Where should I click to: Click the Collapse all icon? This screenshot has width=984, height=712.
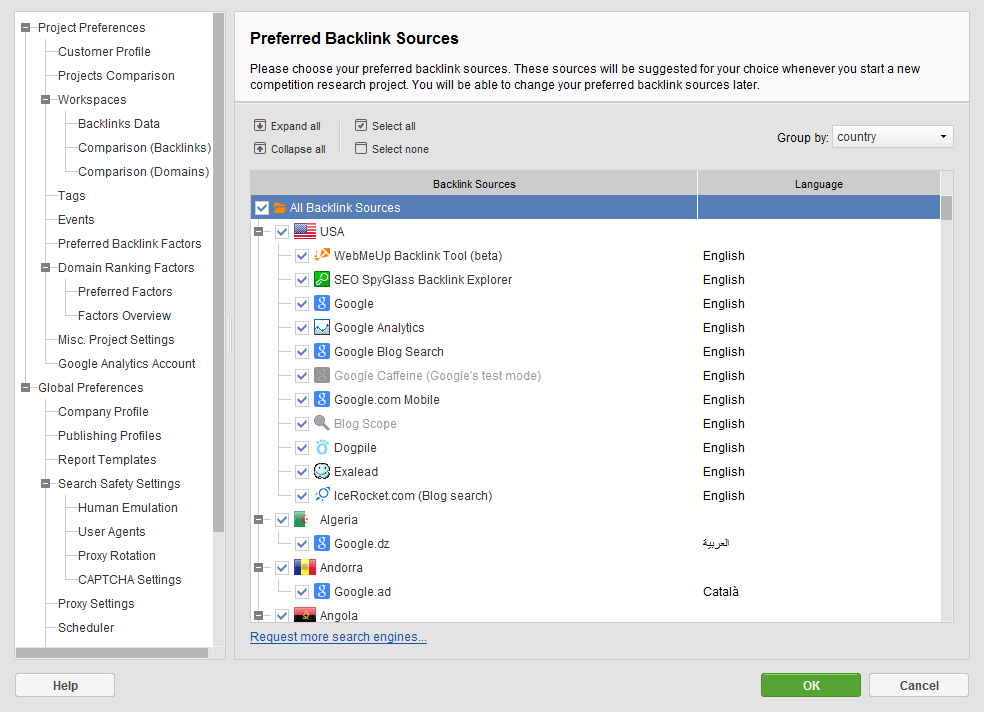coord(260,149)
